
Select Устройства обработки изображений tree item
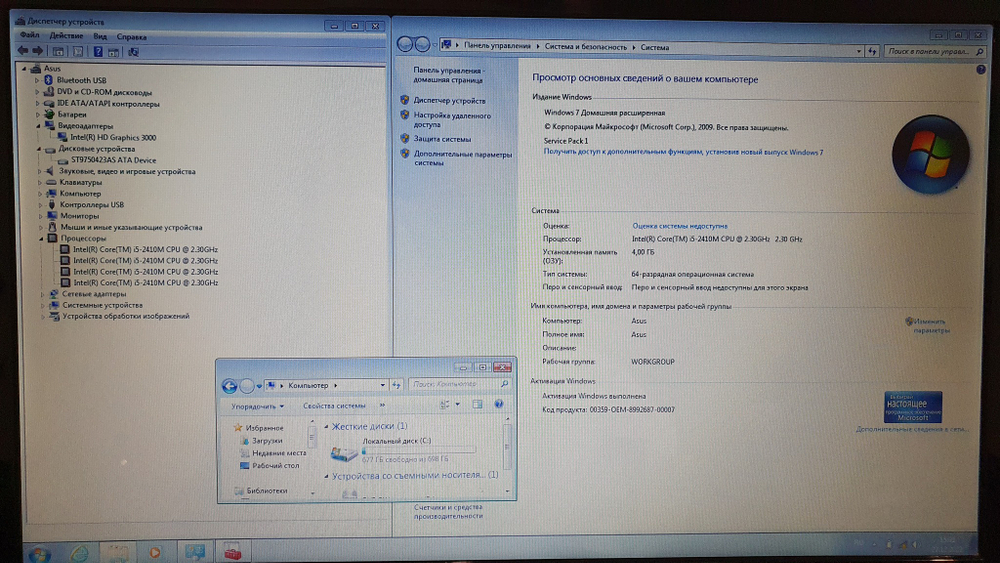coord(126,316)
